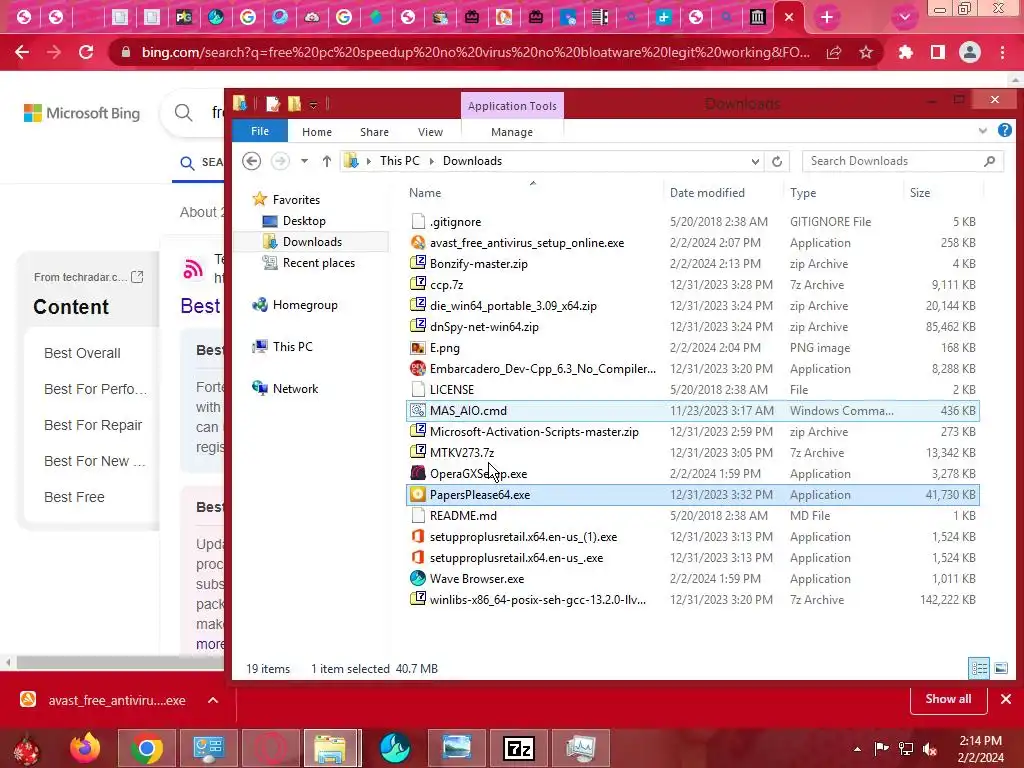Screen dimensions: 1024x768
Task: Select the README.md file name
Action: 463,515
